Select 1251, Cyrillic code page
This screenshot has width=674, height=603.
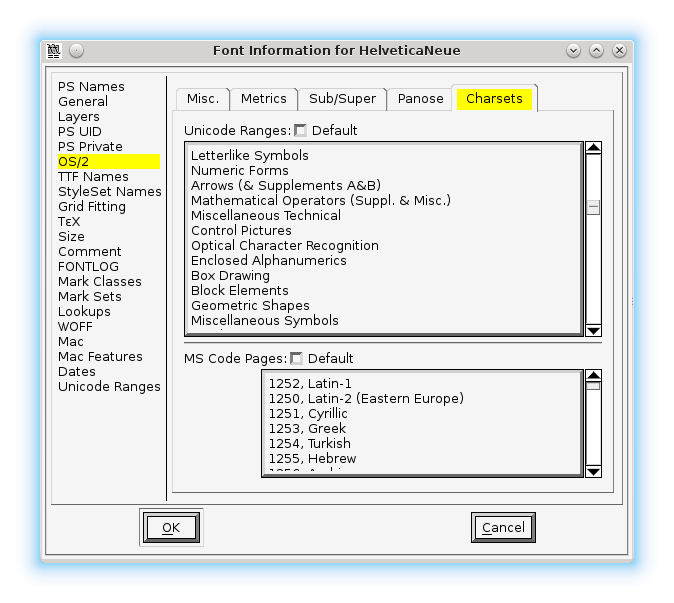click(308, 414)
